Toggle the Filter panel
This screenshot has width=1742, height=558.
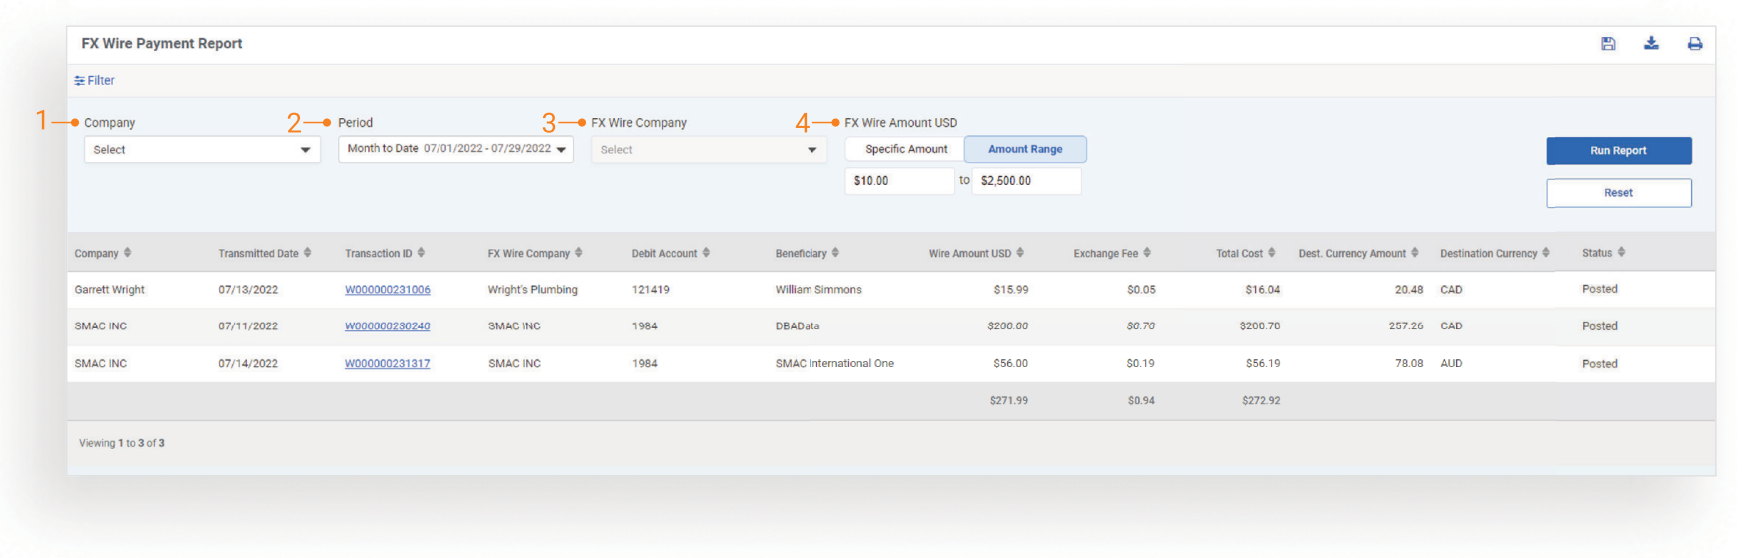[x=95, y=81]
